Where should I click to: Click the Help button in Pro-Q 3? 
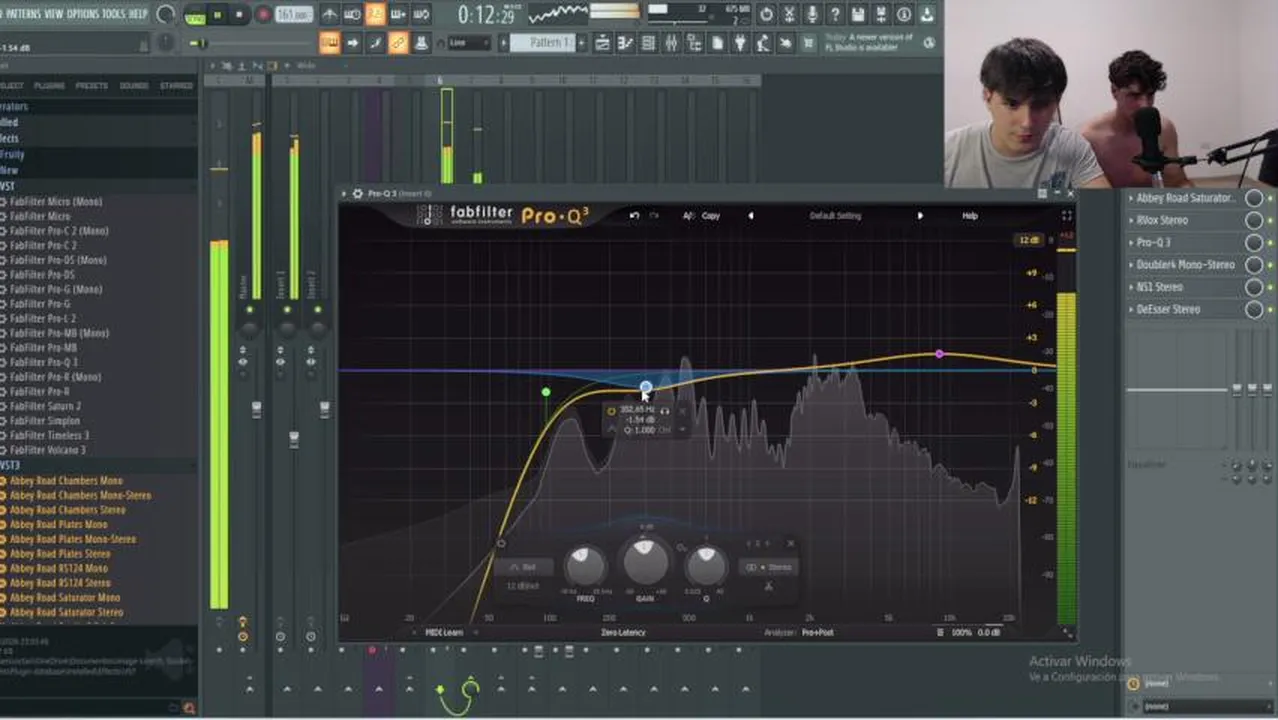[970, 216]
